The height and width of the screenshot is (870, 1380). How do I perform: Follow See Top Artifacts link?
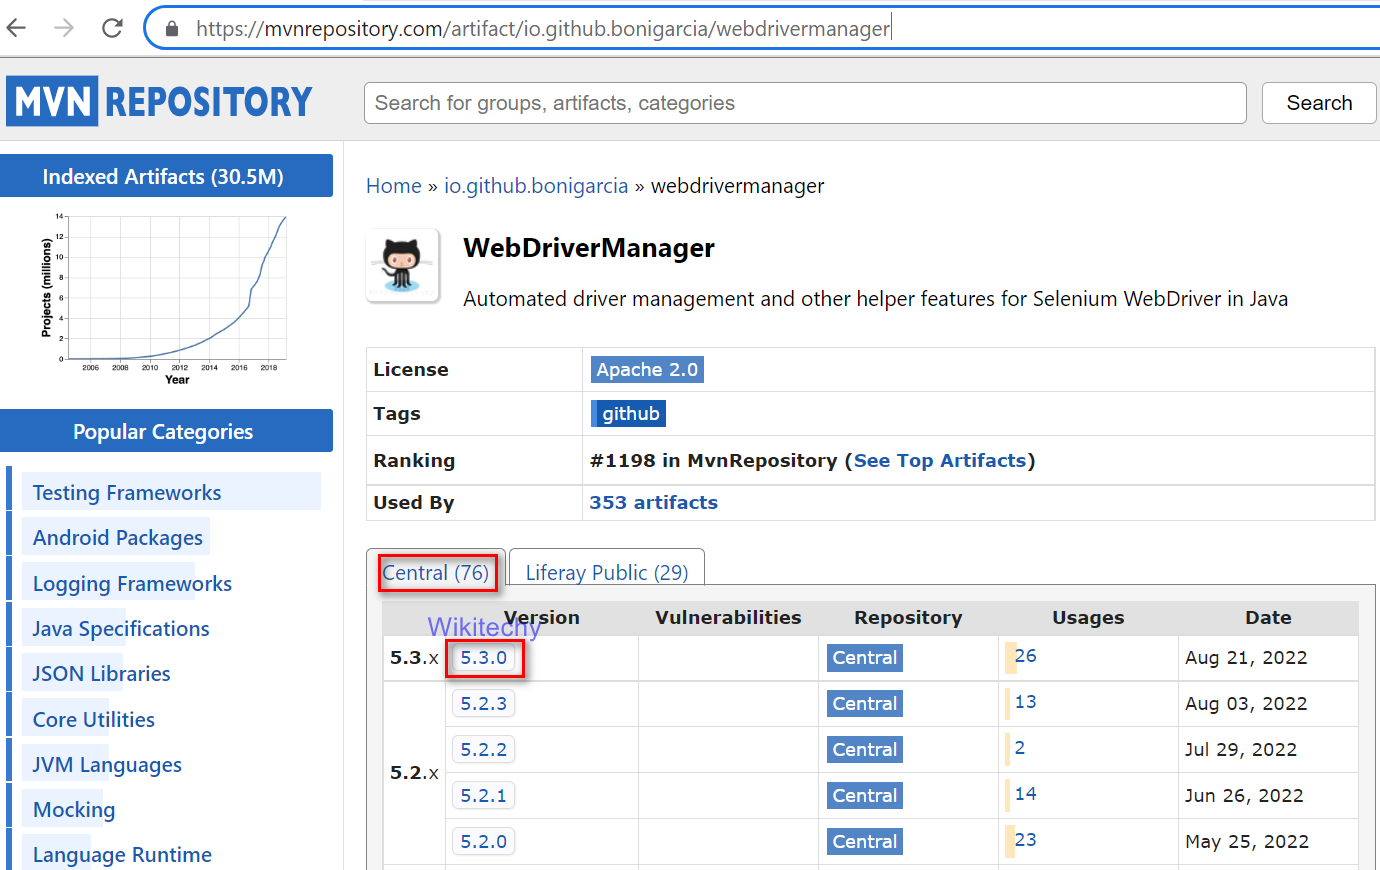[x=940, y=461]
